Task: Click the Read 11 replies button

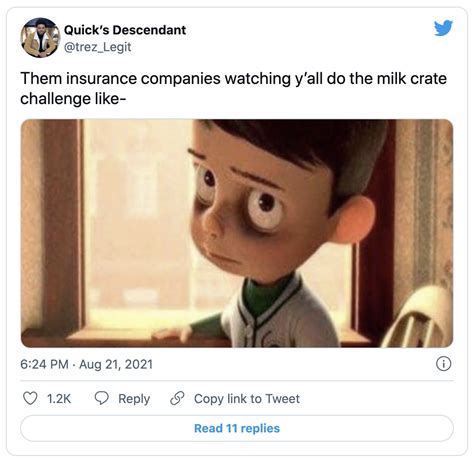Action: [x=237, y=428]
